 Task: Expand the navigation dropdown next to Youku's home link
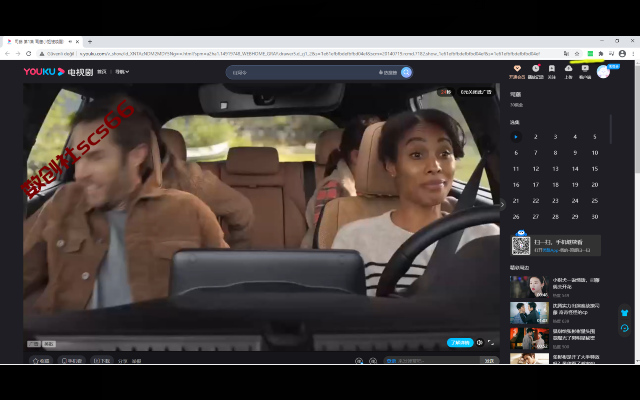pos(122,72)
